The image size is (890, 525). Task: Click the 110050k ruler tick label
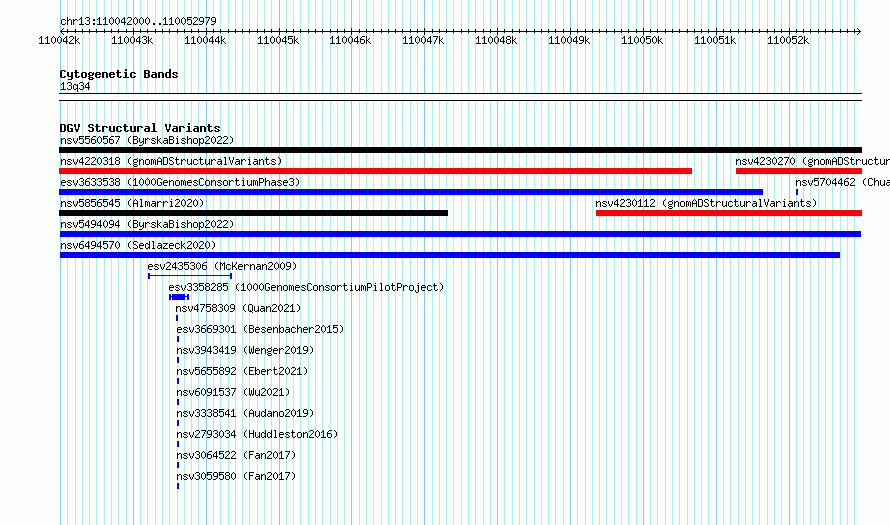point(642,40)
